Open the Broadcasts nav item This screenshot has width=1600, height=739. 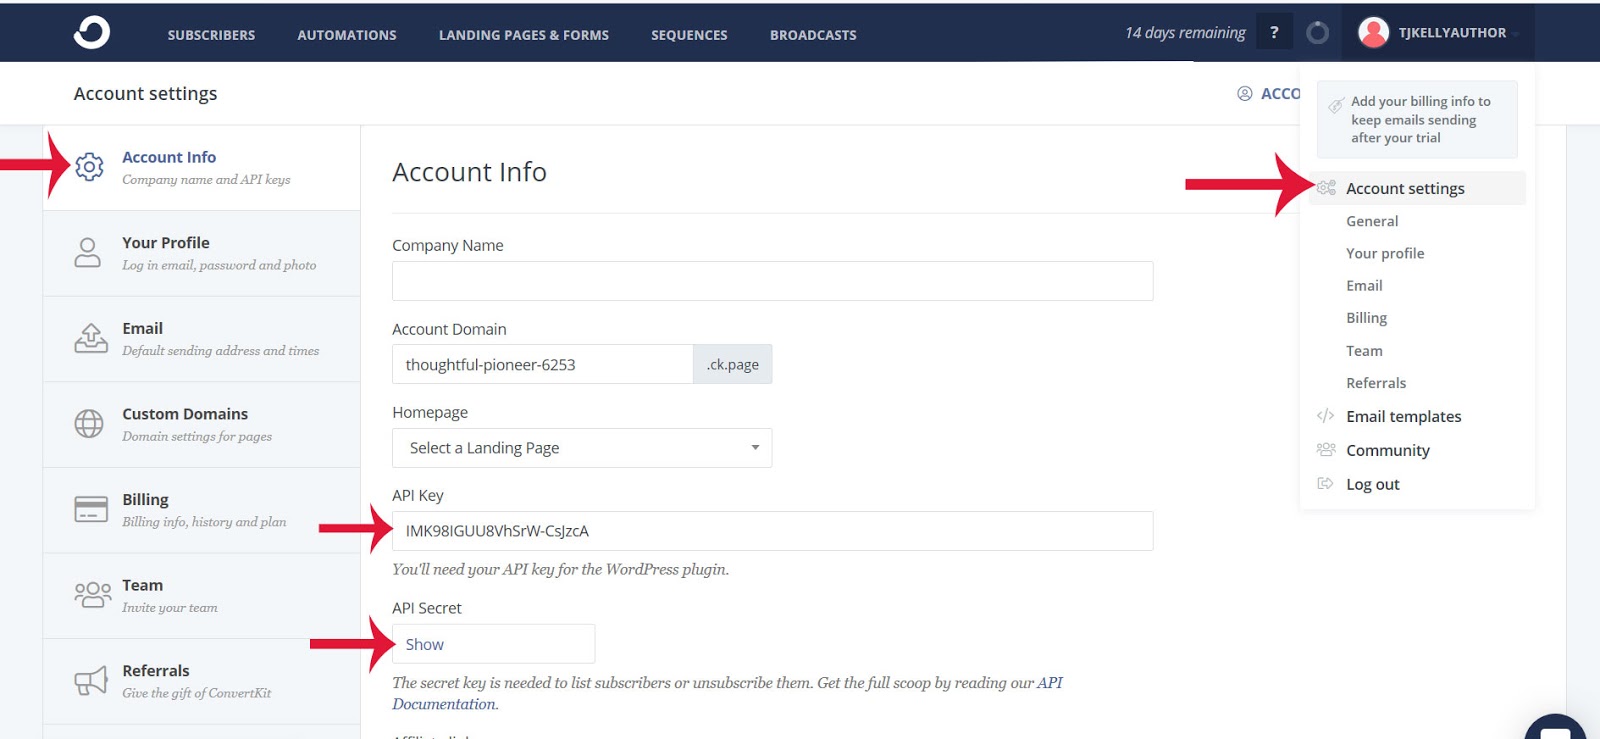pyautogui.click(x=813, y=35)
